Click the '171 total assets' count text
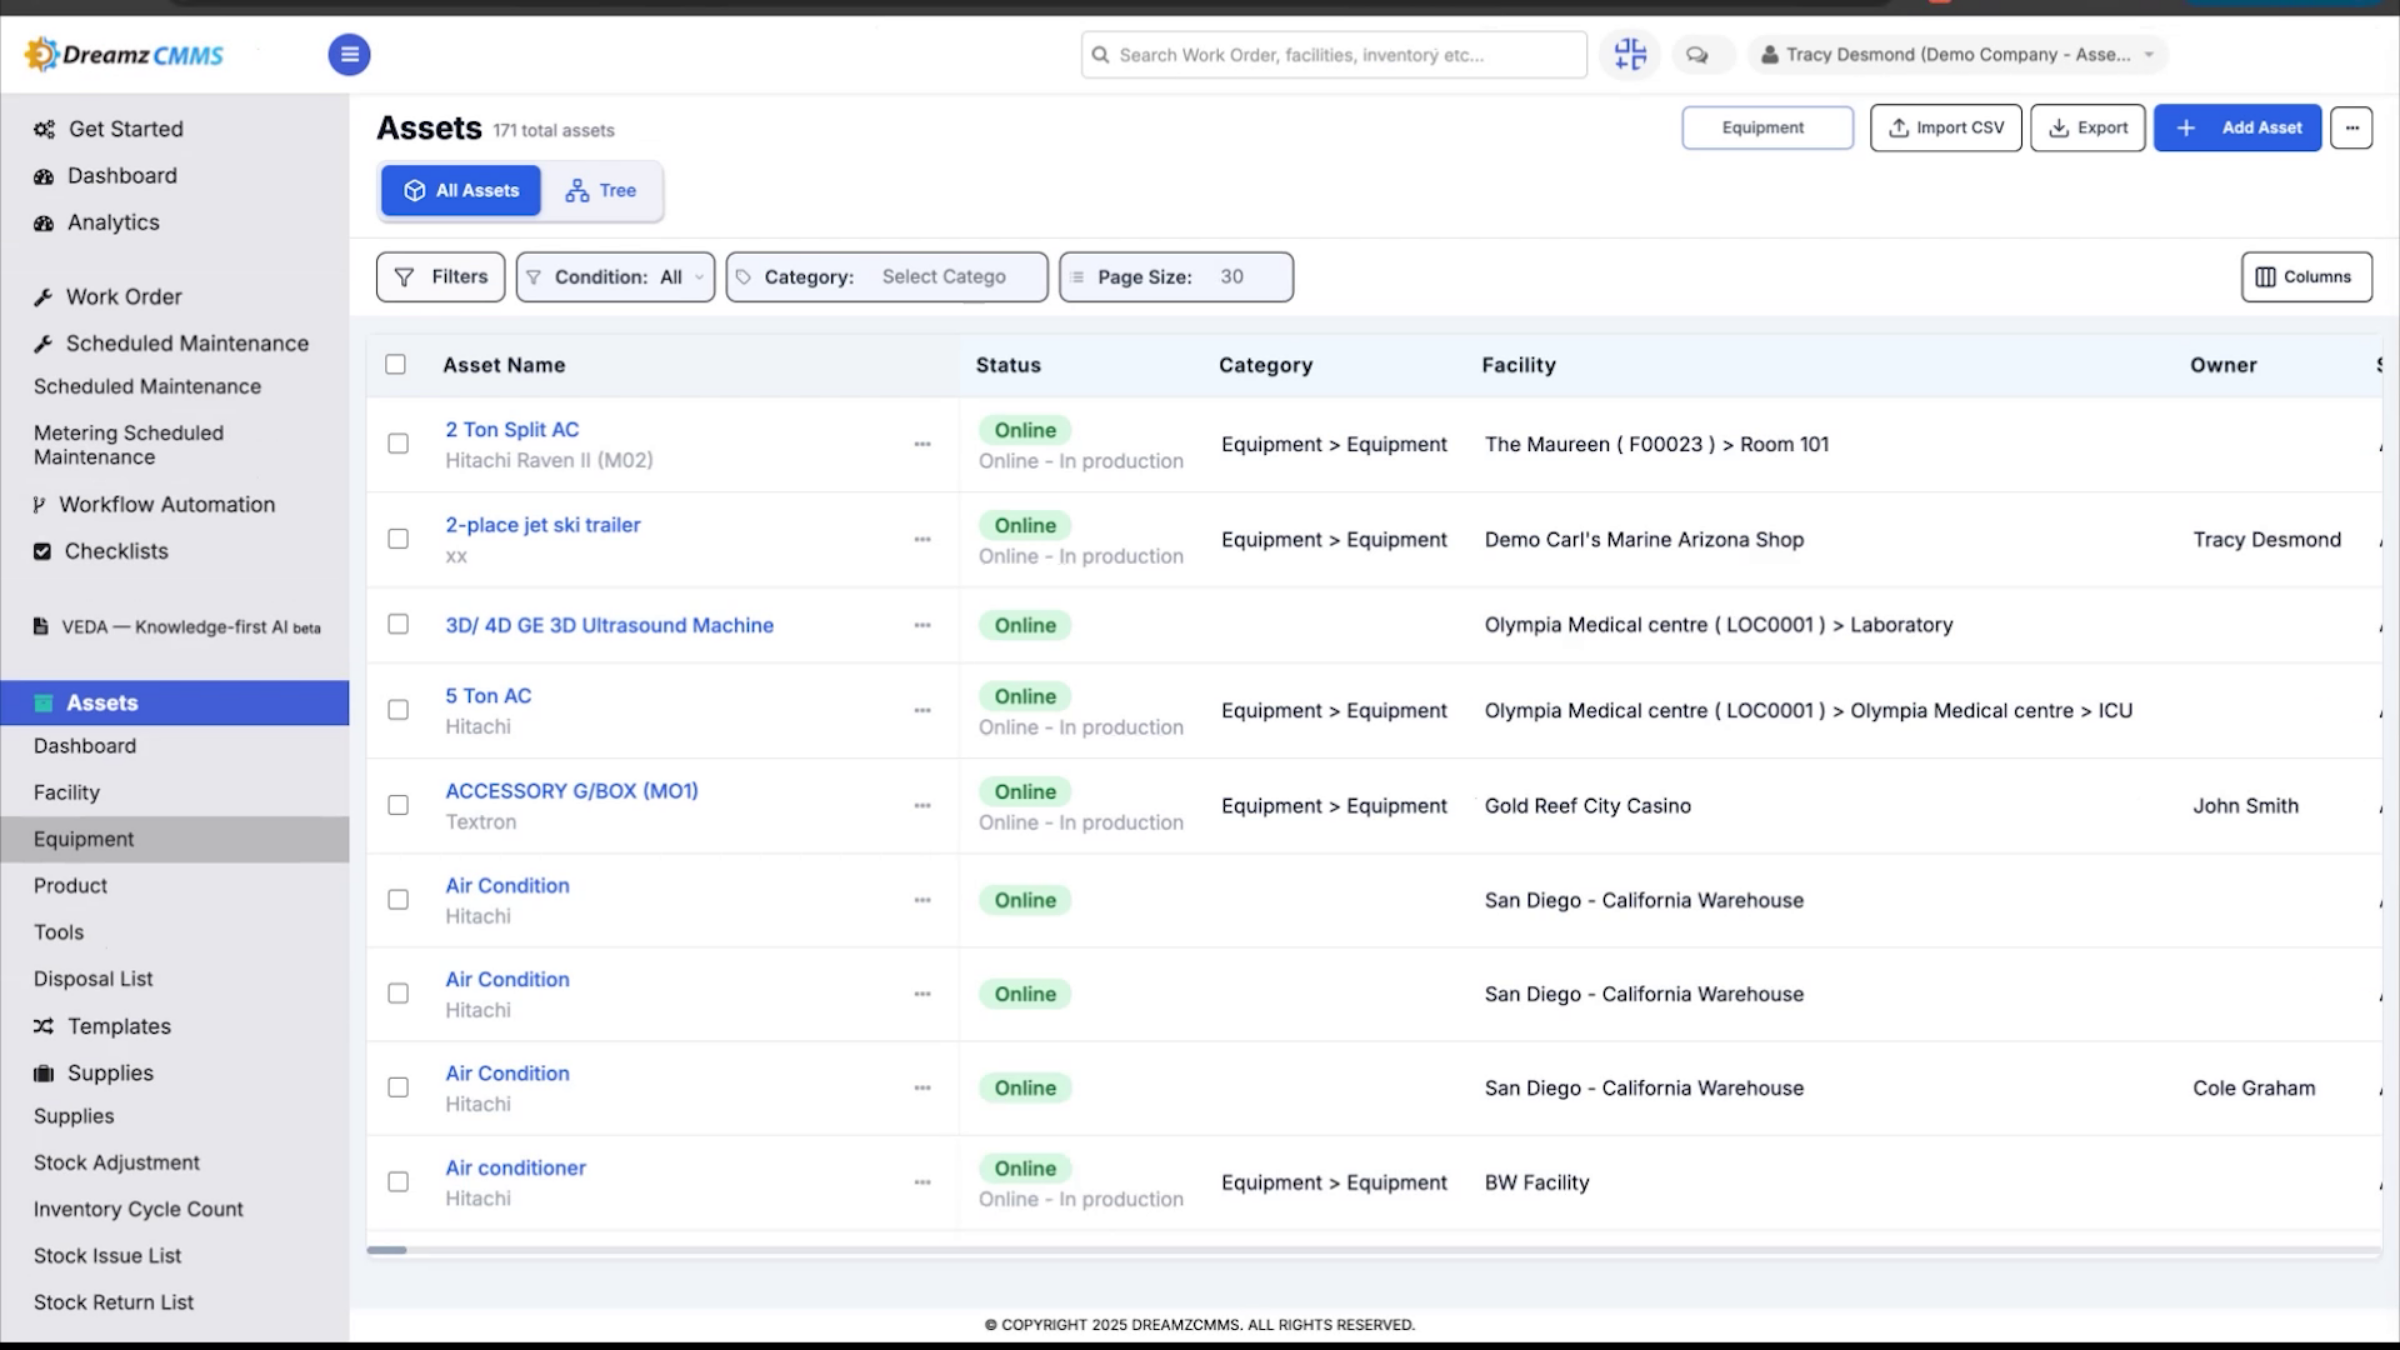Viewport: 2400px width, 1350px height. click(x=553, y=131)
